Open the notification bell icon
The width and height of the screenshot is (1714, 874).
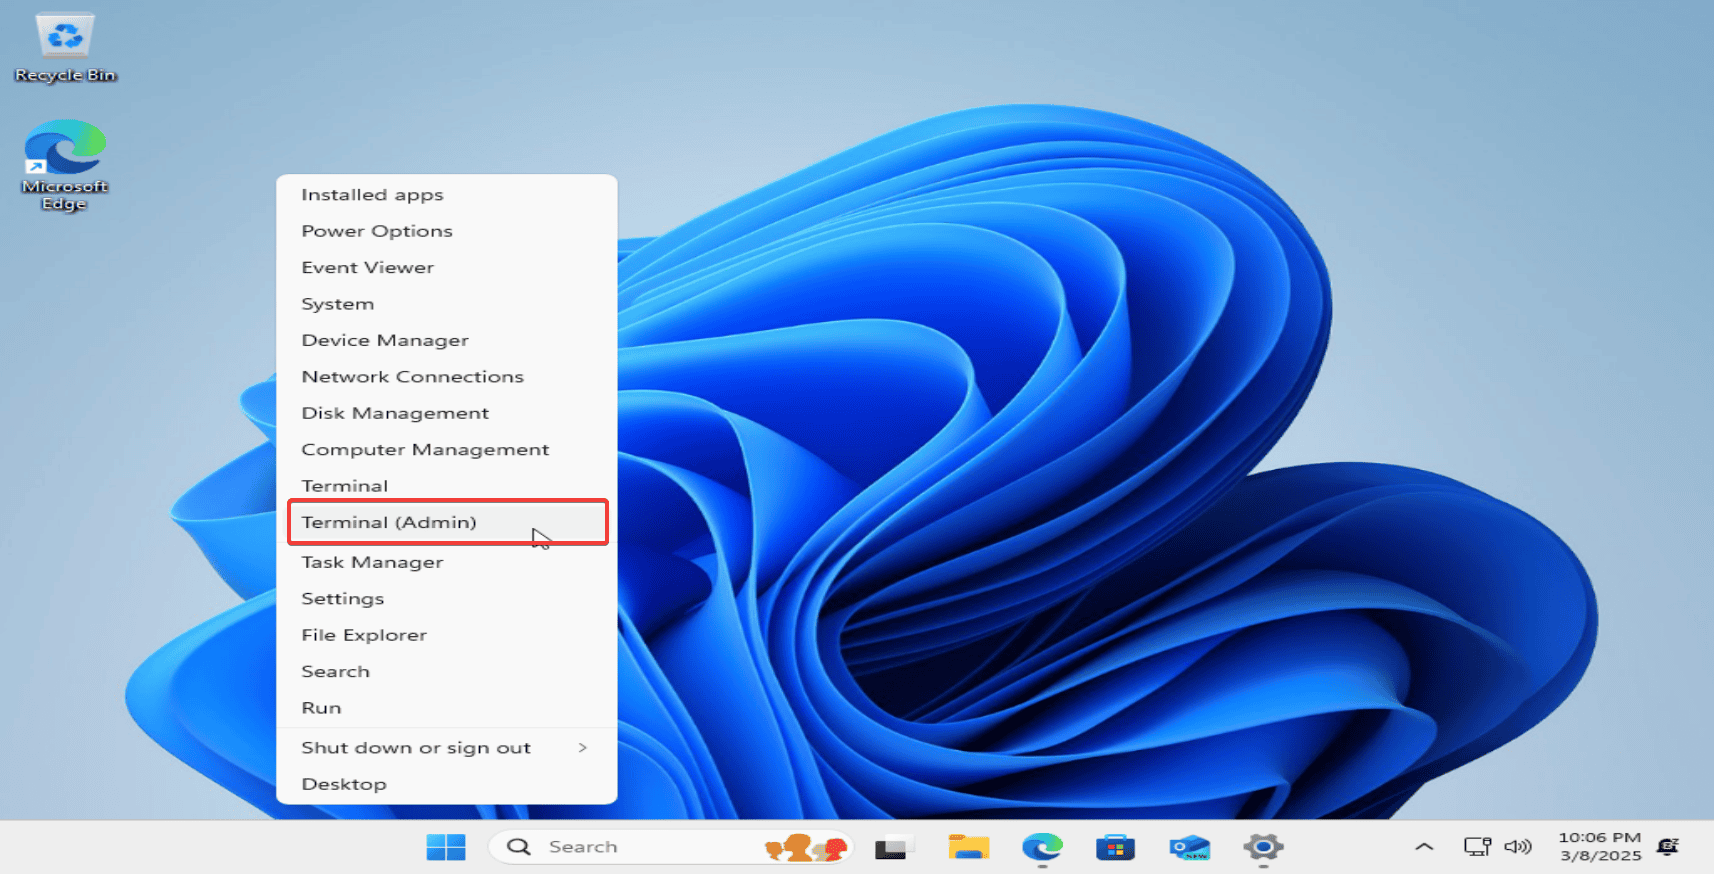[x=1667, y=847]
